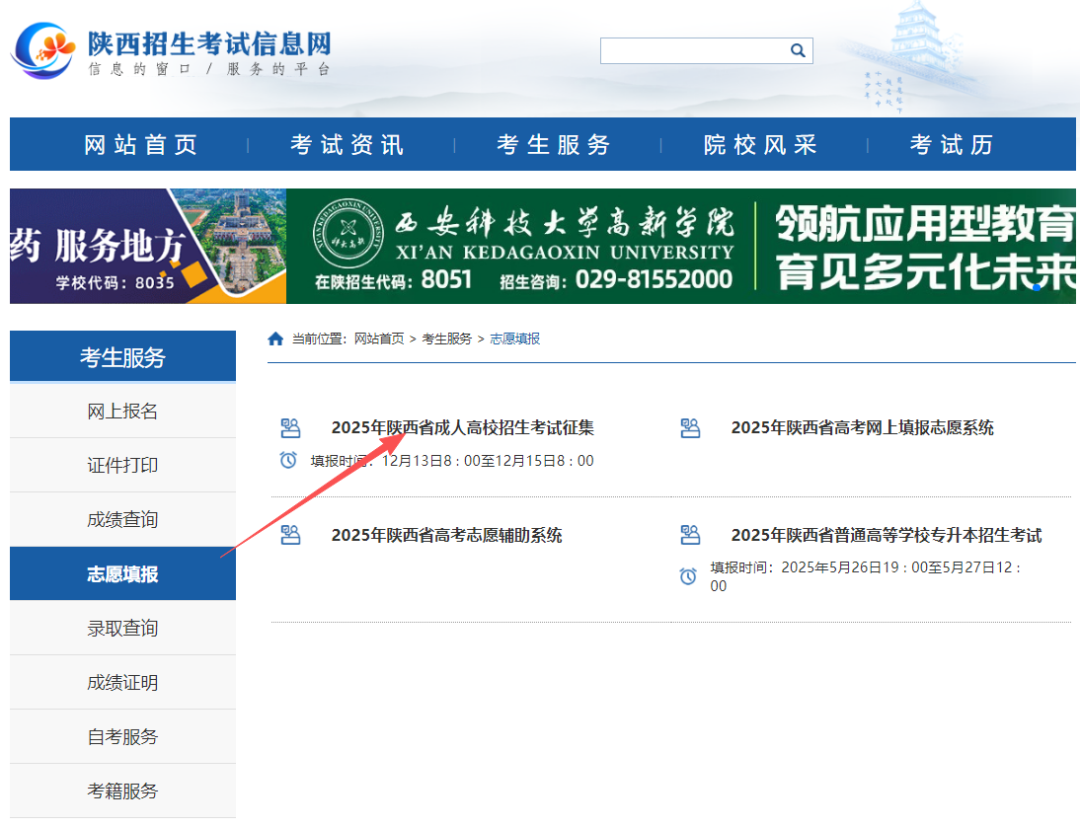Click the search magnifier icon
This screenshot has height=828, width=1080.
797,50
